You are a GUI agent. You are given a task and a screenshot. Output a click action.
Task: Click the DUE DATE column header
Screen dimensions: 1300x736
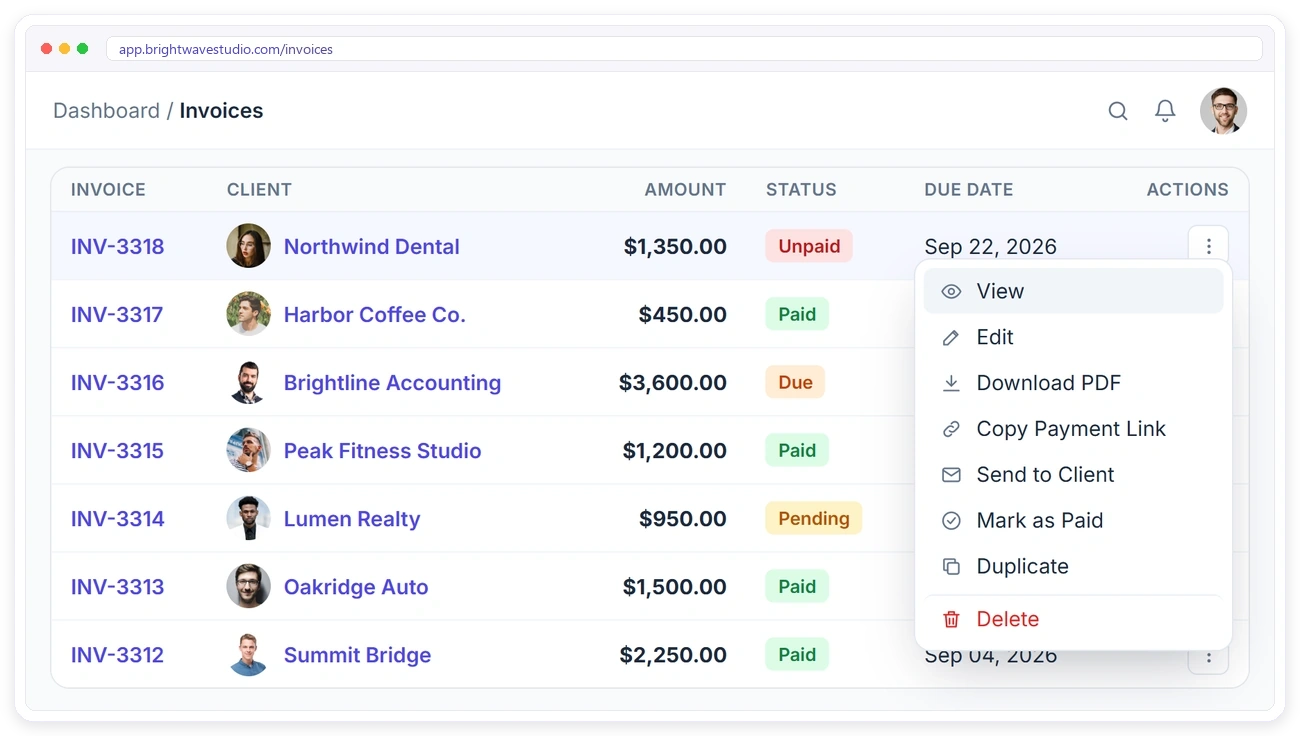(x=969, y=190)
